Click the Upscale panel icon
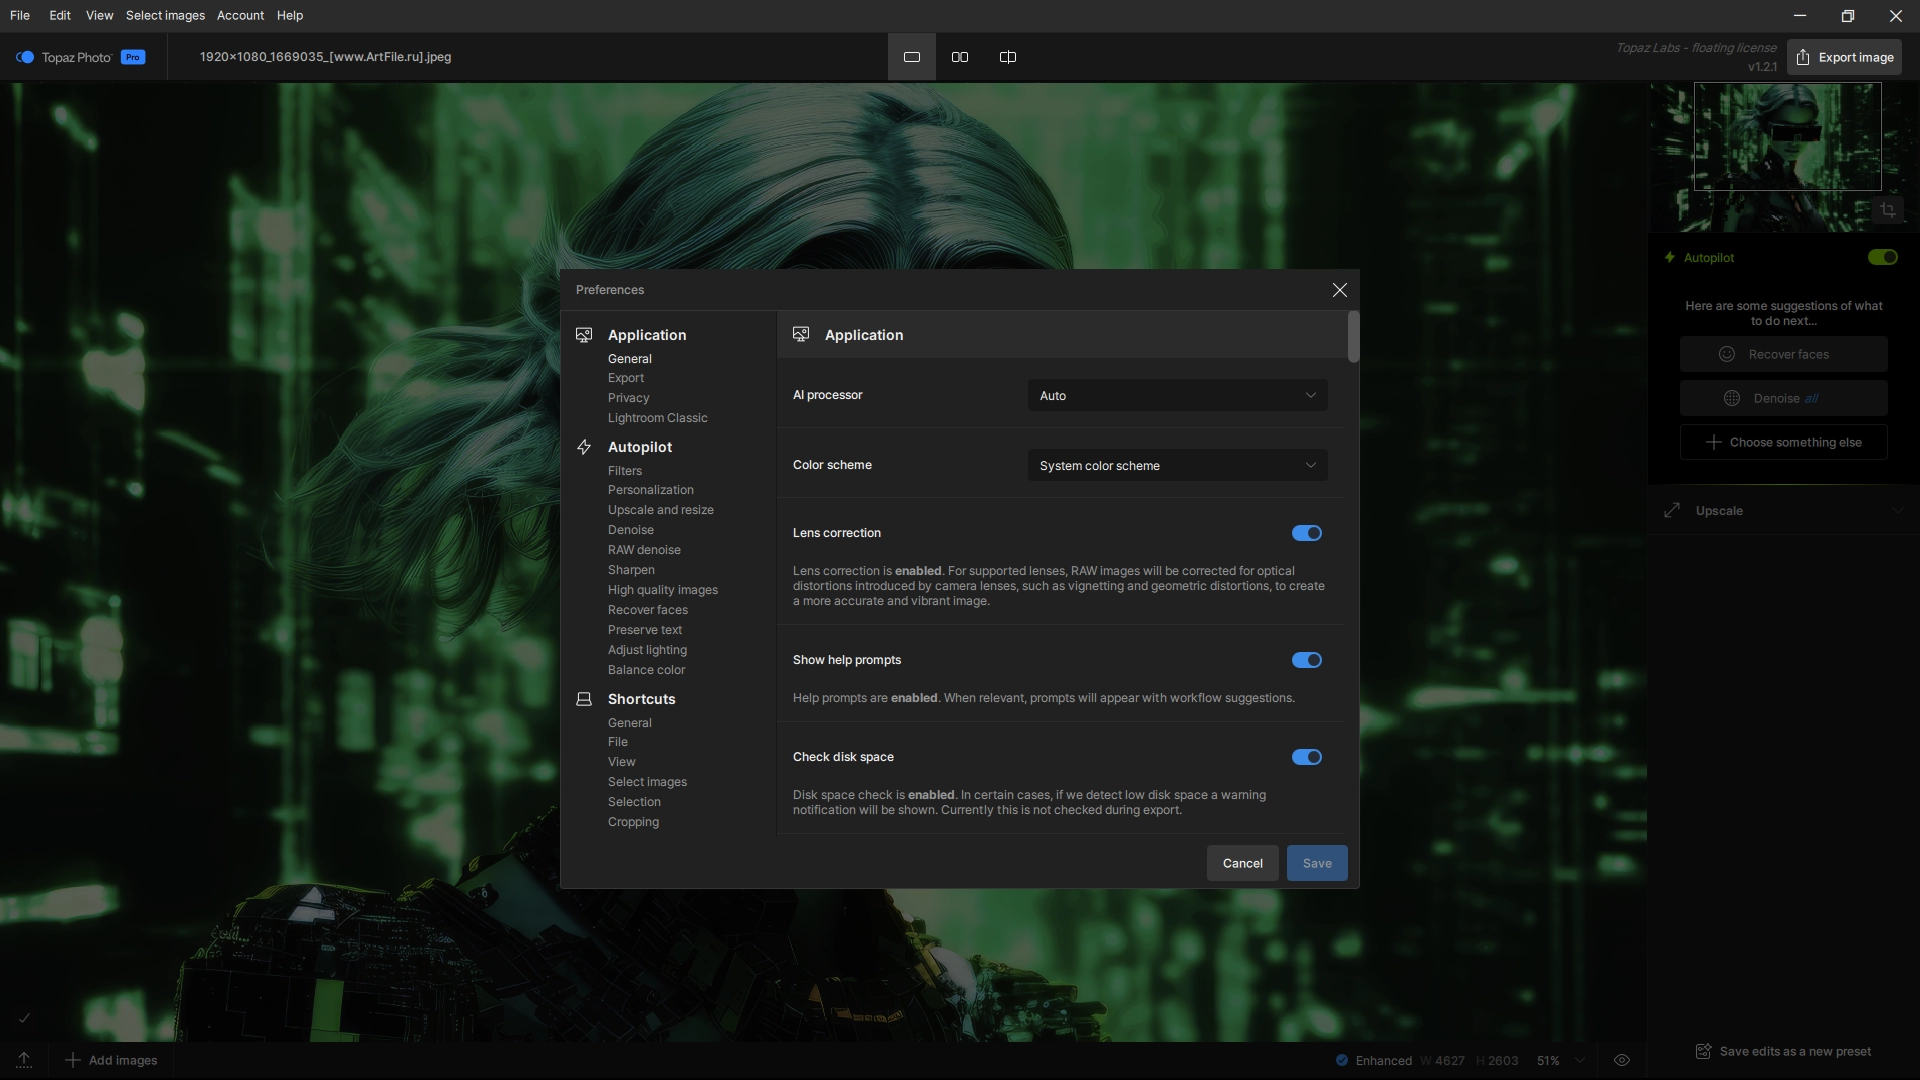The image size is (1920, 1080). [x=1672, y=511]
